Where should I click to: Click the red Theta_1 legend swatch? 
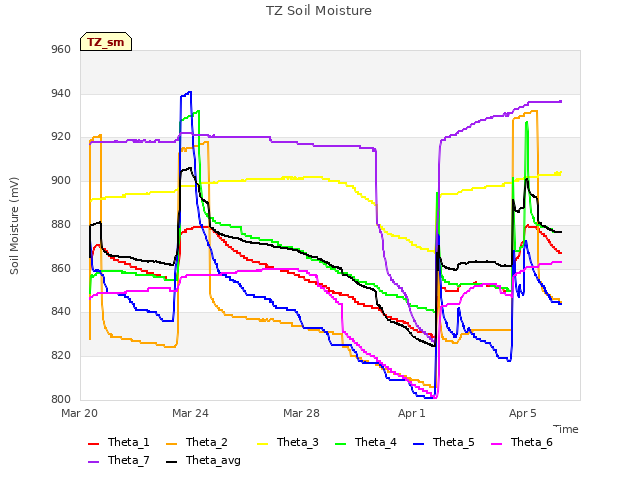pyautogui.click(x=93, y=444)
